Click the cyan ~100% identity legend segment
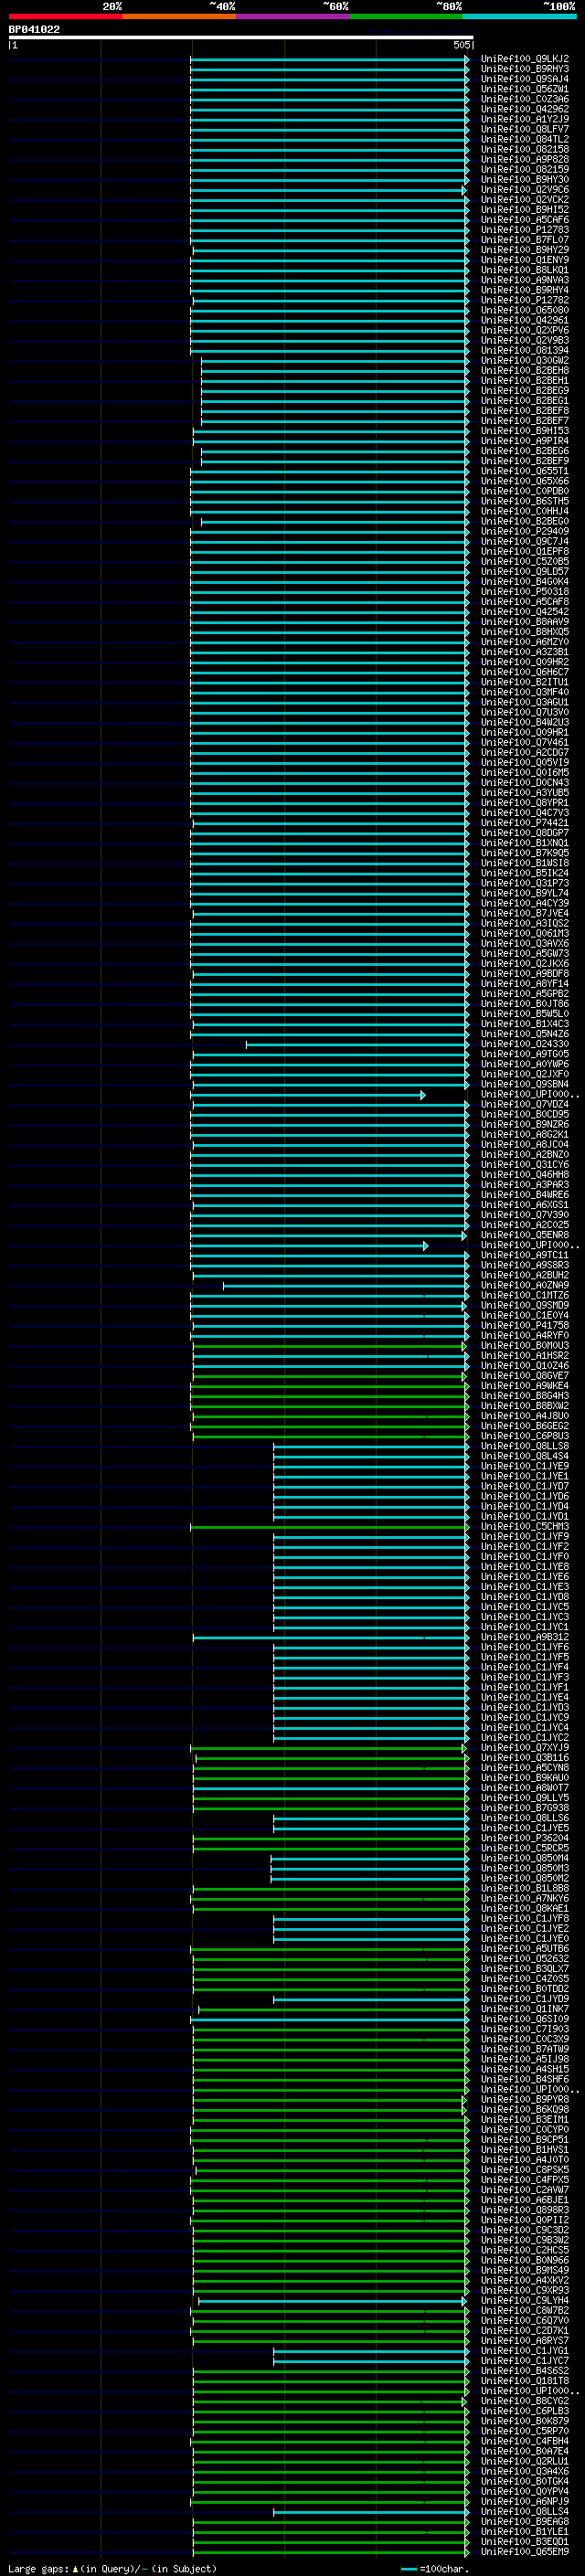 point(519,17)
